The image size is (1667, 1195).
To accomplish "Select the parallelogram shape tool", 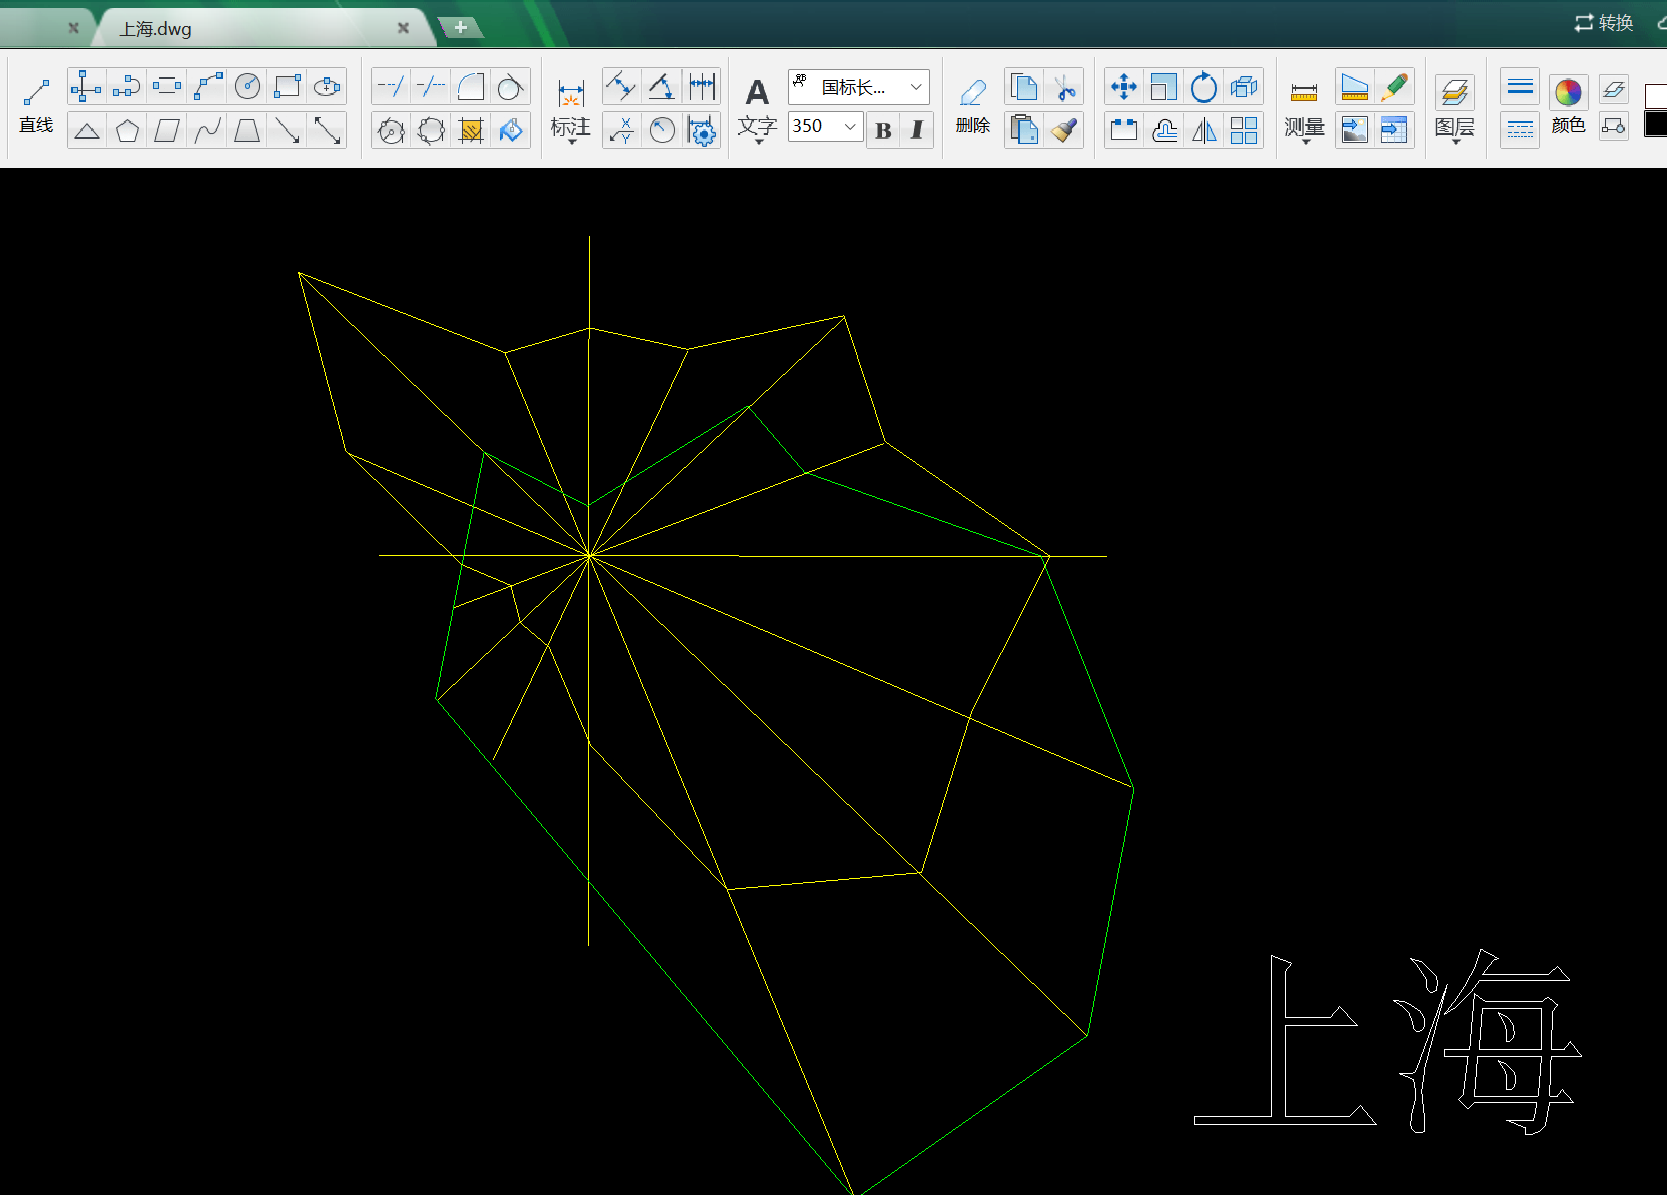I will [167, 130].
